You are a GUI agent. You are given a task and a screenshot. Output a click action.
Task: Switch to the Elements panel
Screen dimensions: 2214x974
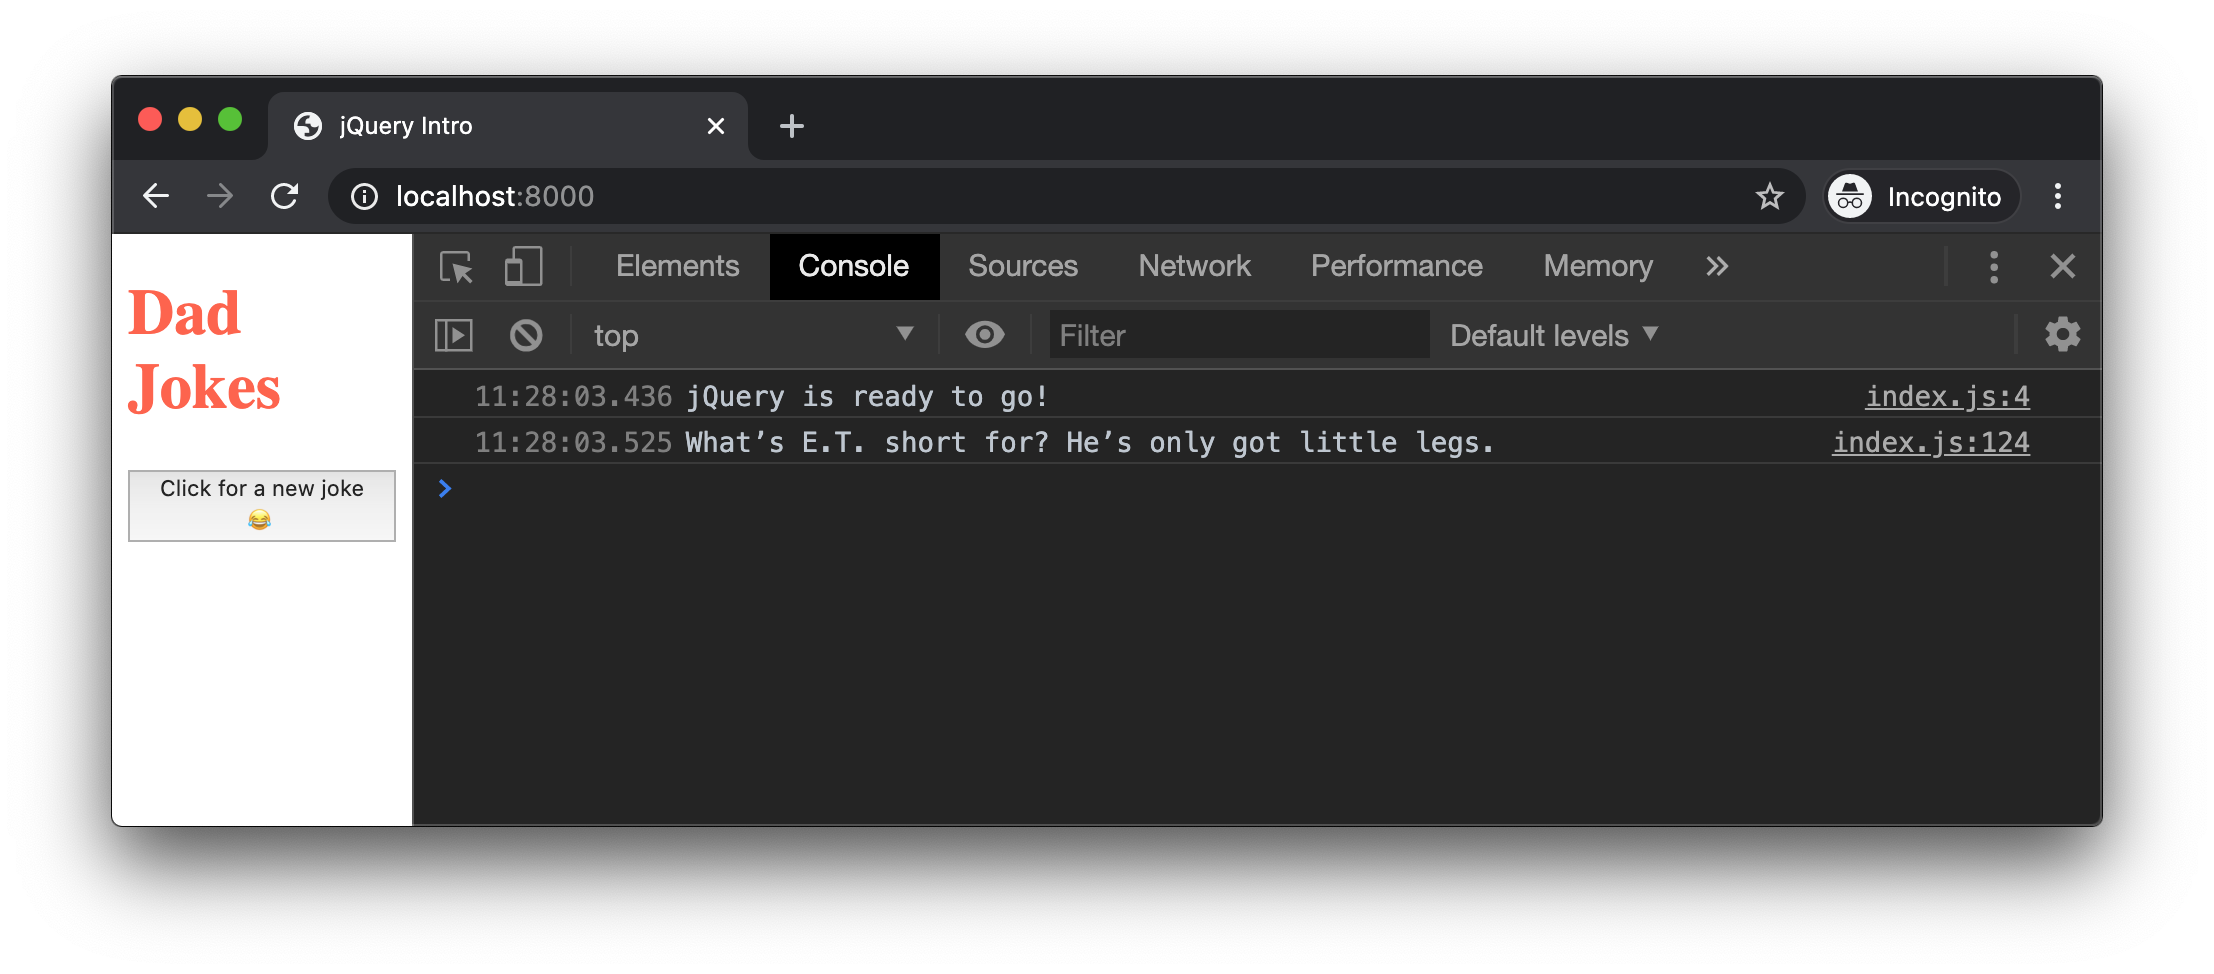tap(677, 266)
